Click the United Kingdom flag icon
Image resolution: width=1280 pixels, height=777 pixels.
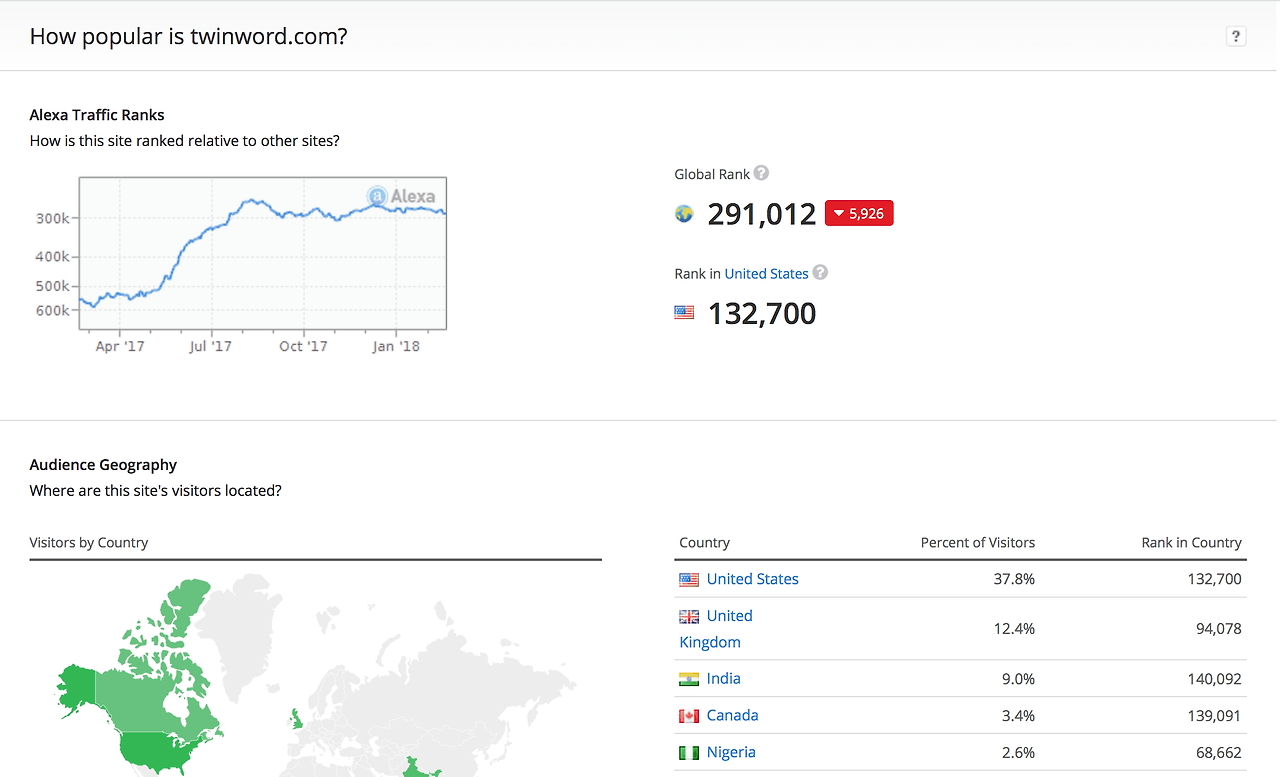689,616
